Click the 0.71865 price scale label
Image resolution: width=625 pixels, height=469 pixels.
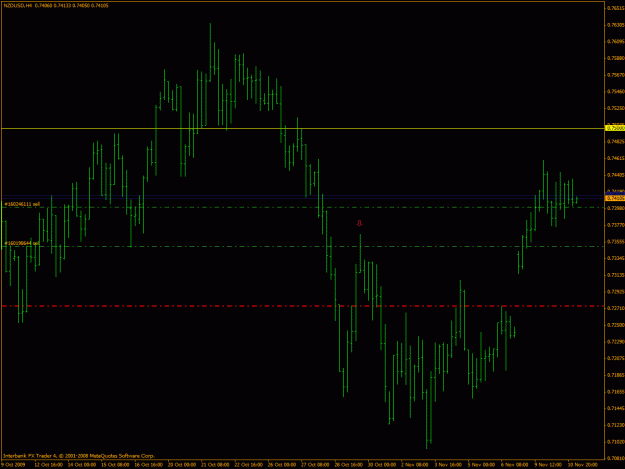coord(616,375)
